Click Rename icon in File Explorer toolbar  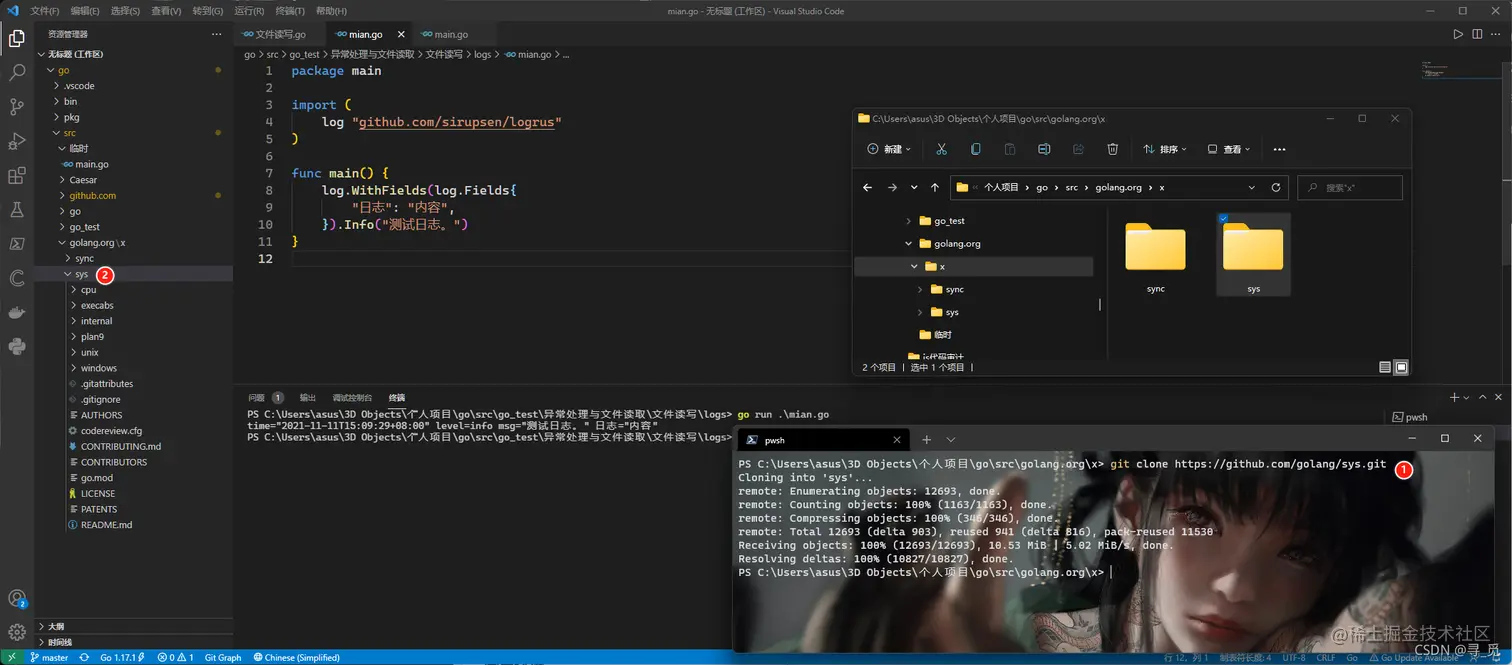pyautogui.click(x=1044, y=149)
